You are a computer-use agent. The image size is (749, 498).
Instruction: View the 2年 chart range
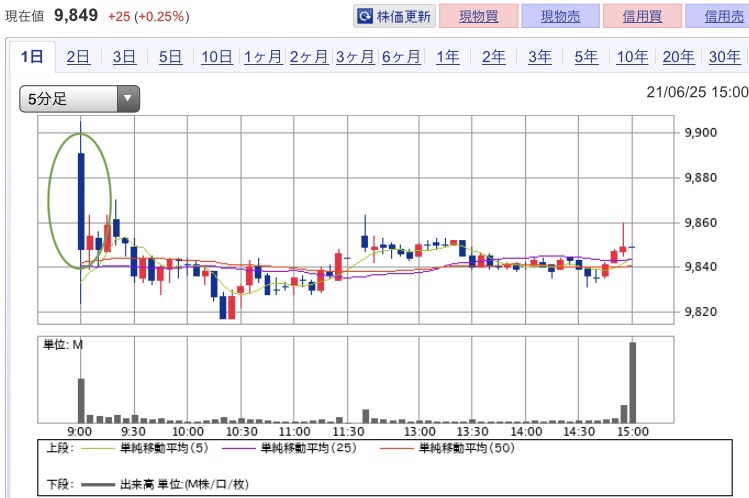click(x=493, y=57)
